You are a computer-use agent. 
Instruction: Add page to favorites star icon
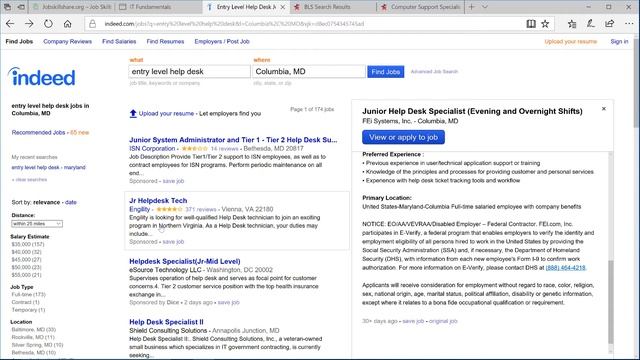click(x=545, y=24)
